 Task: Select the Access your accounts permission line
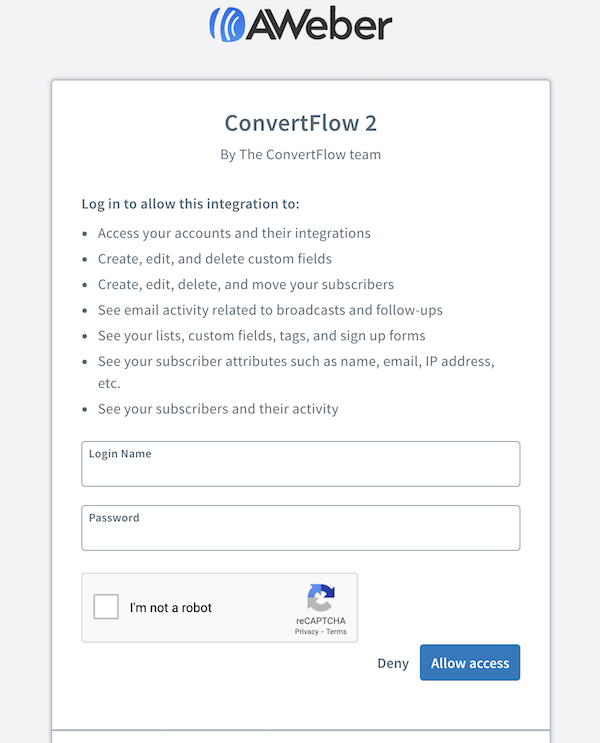[234, 233]
